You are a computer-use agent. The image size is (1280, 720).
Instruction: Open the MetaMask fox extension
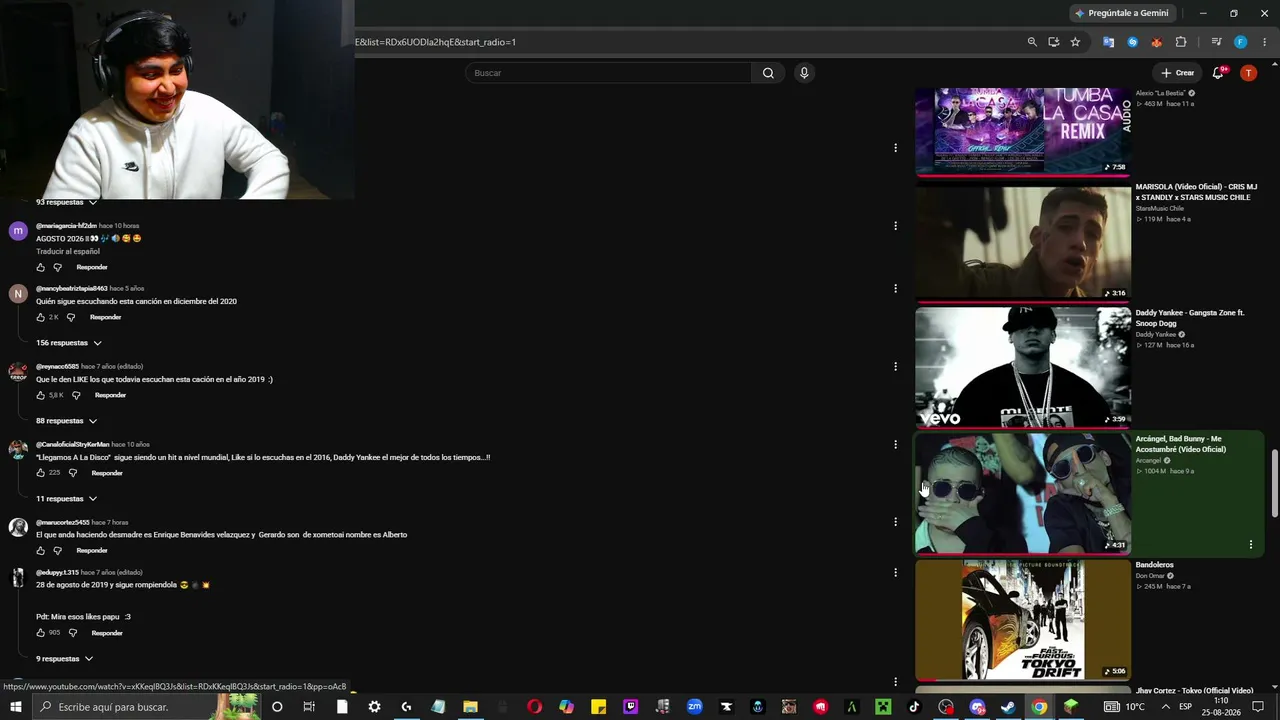point(1156,42)
